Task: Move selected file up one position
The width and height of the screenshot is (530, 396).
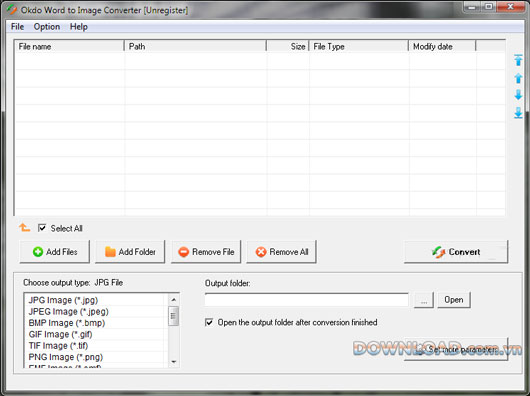Action: (x=518, y=78)
